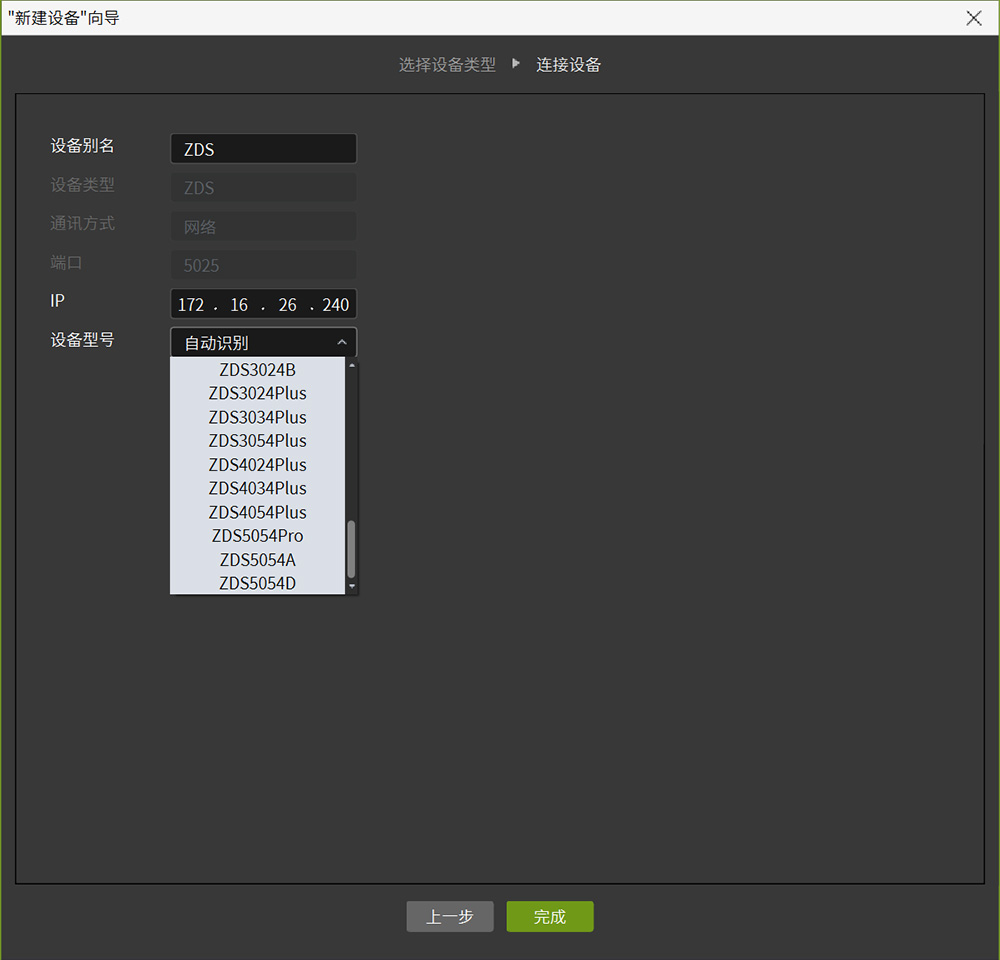Close the 新建设备 wizard window
1000x960 pixels.
click(974, 18)
